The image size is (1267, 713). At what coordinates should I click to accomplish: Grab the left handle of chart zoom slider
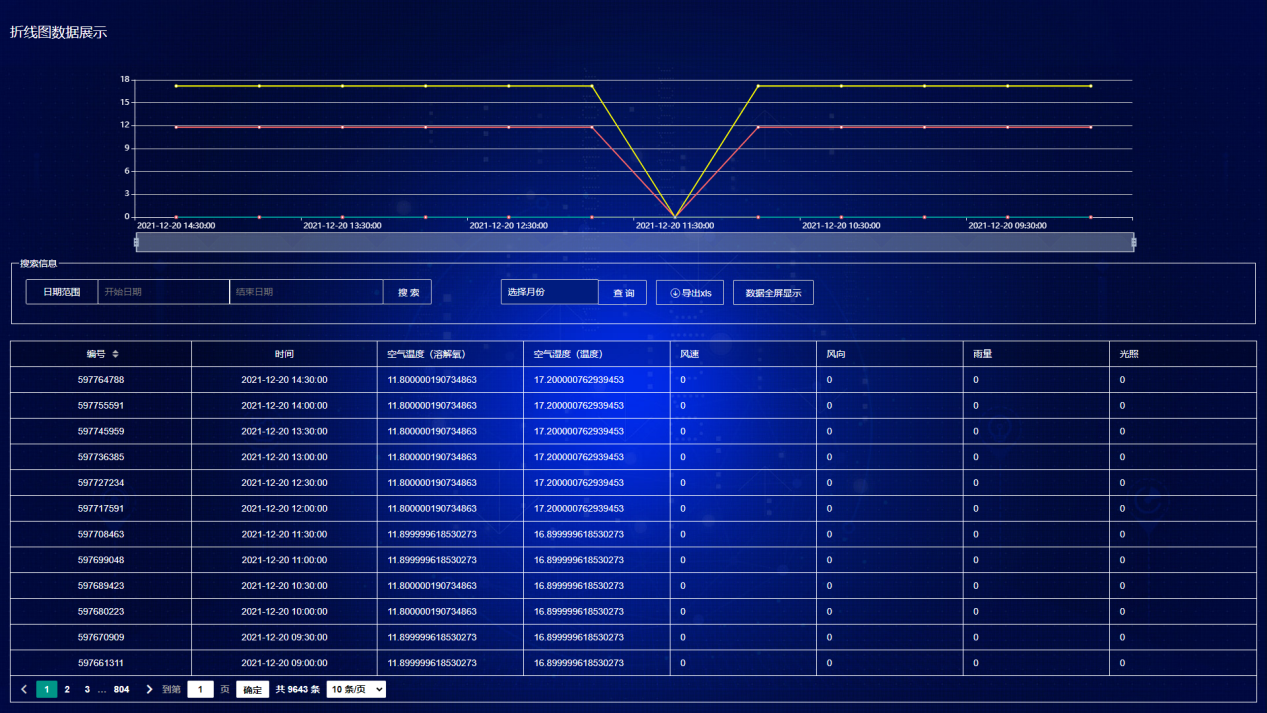[137, 242]
